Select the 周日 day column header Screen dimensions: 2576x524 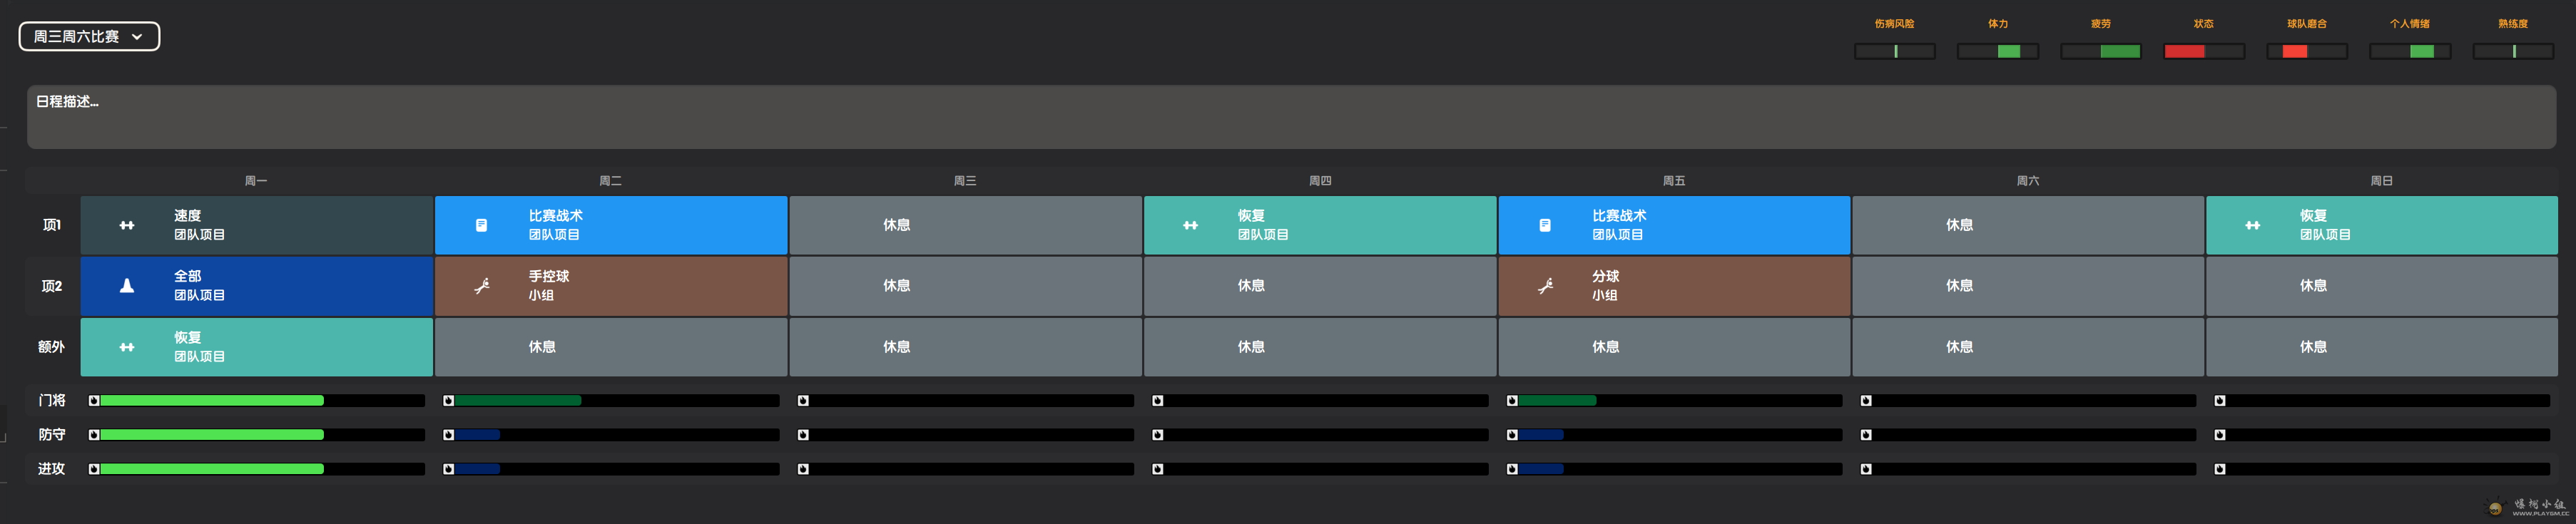click(x=2381, y=181)
